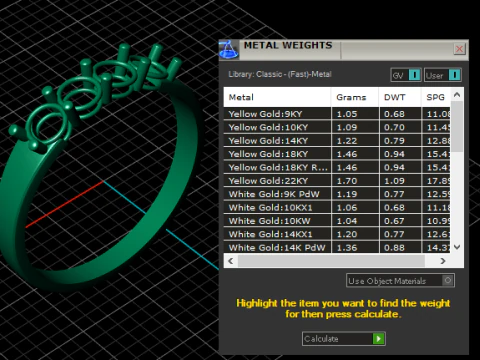Screen dimensions: 480x360
Task: Click DWT value 0.79
Action: pos(394,141)
